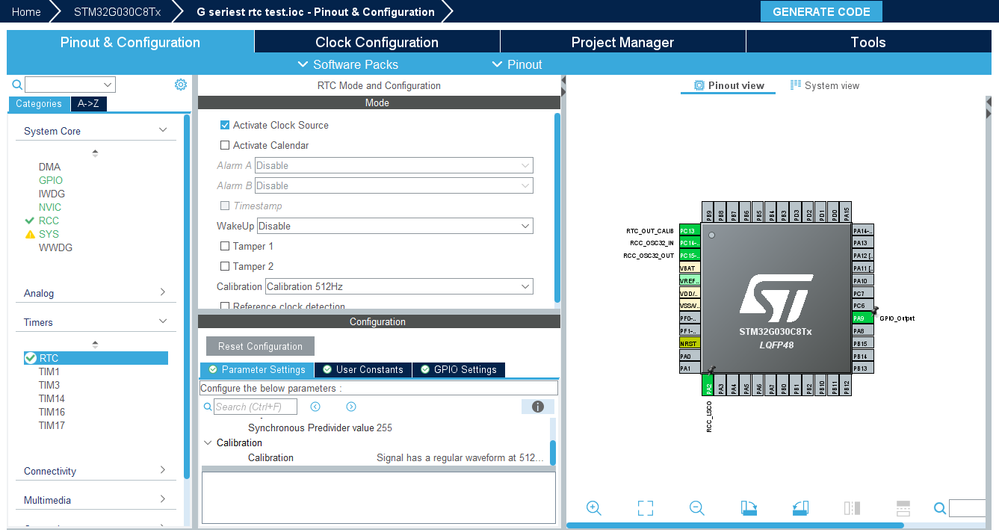Select SYS with warning in System Core
999x530 pixels.
[48, 234]
